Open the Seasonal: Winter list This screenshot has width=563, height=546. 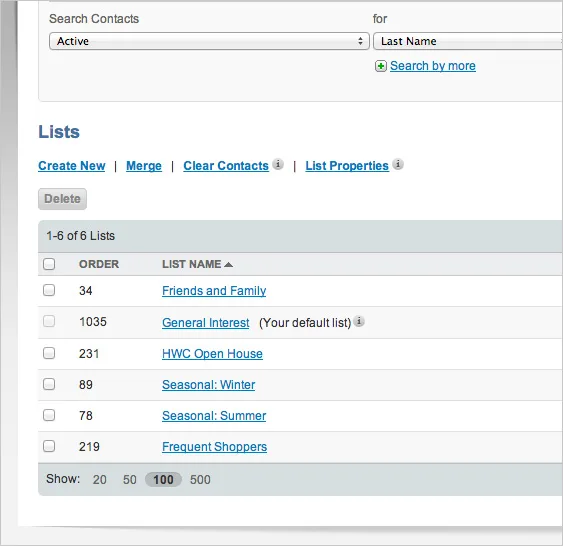(209, 385)
